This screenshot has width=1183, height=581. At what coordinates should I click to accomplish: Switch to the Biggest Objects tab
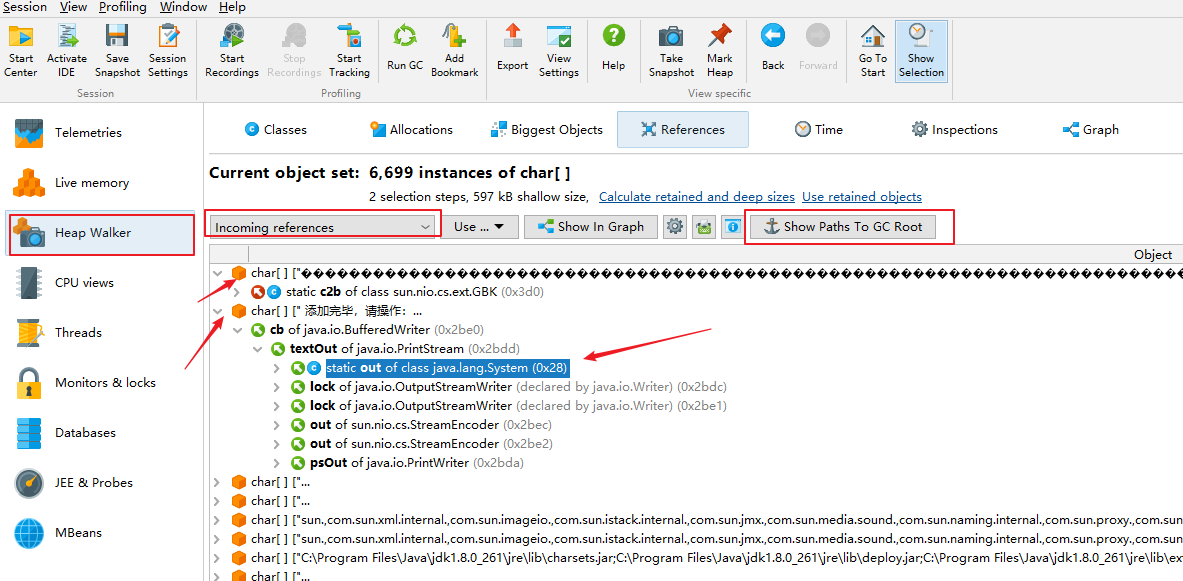coord(547,130)
